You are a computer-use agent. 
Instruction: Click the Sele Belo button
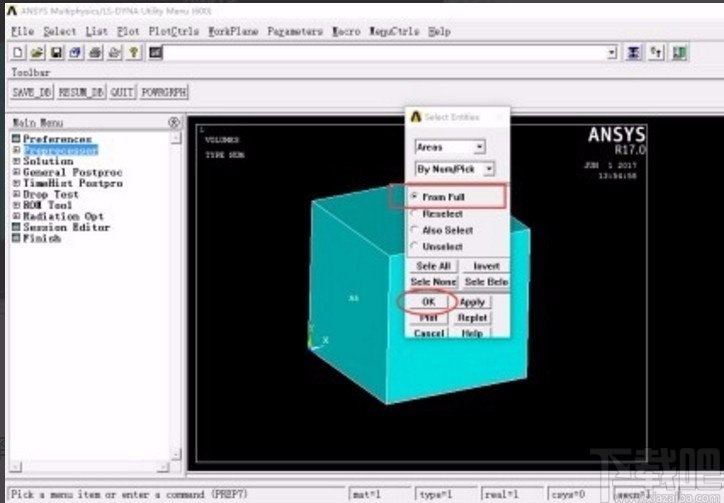click(486, 282)
